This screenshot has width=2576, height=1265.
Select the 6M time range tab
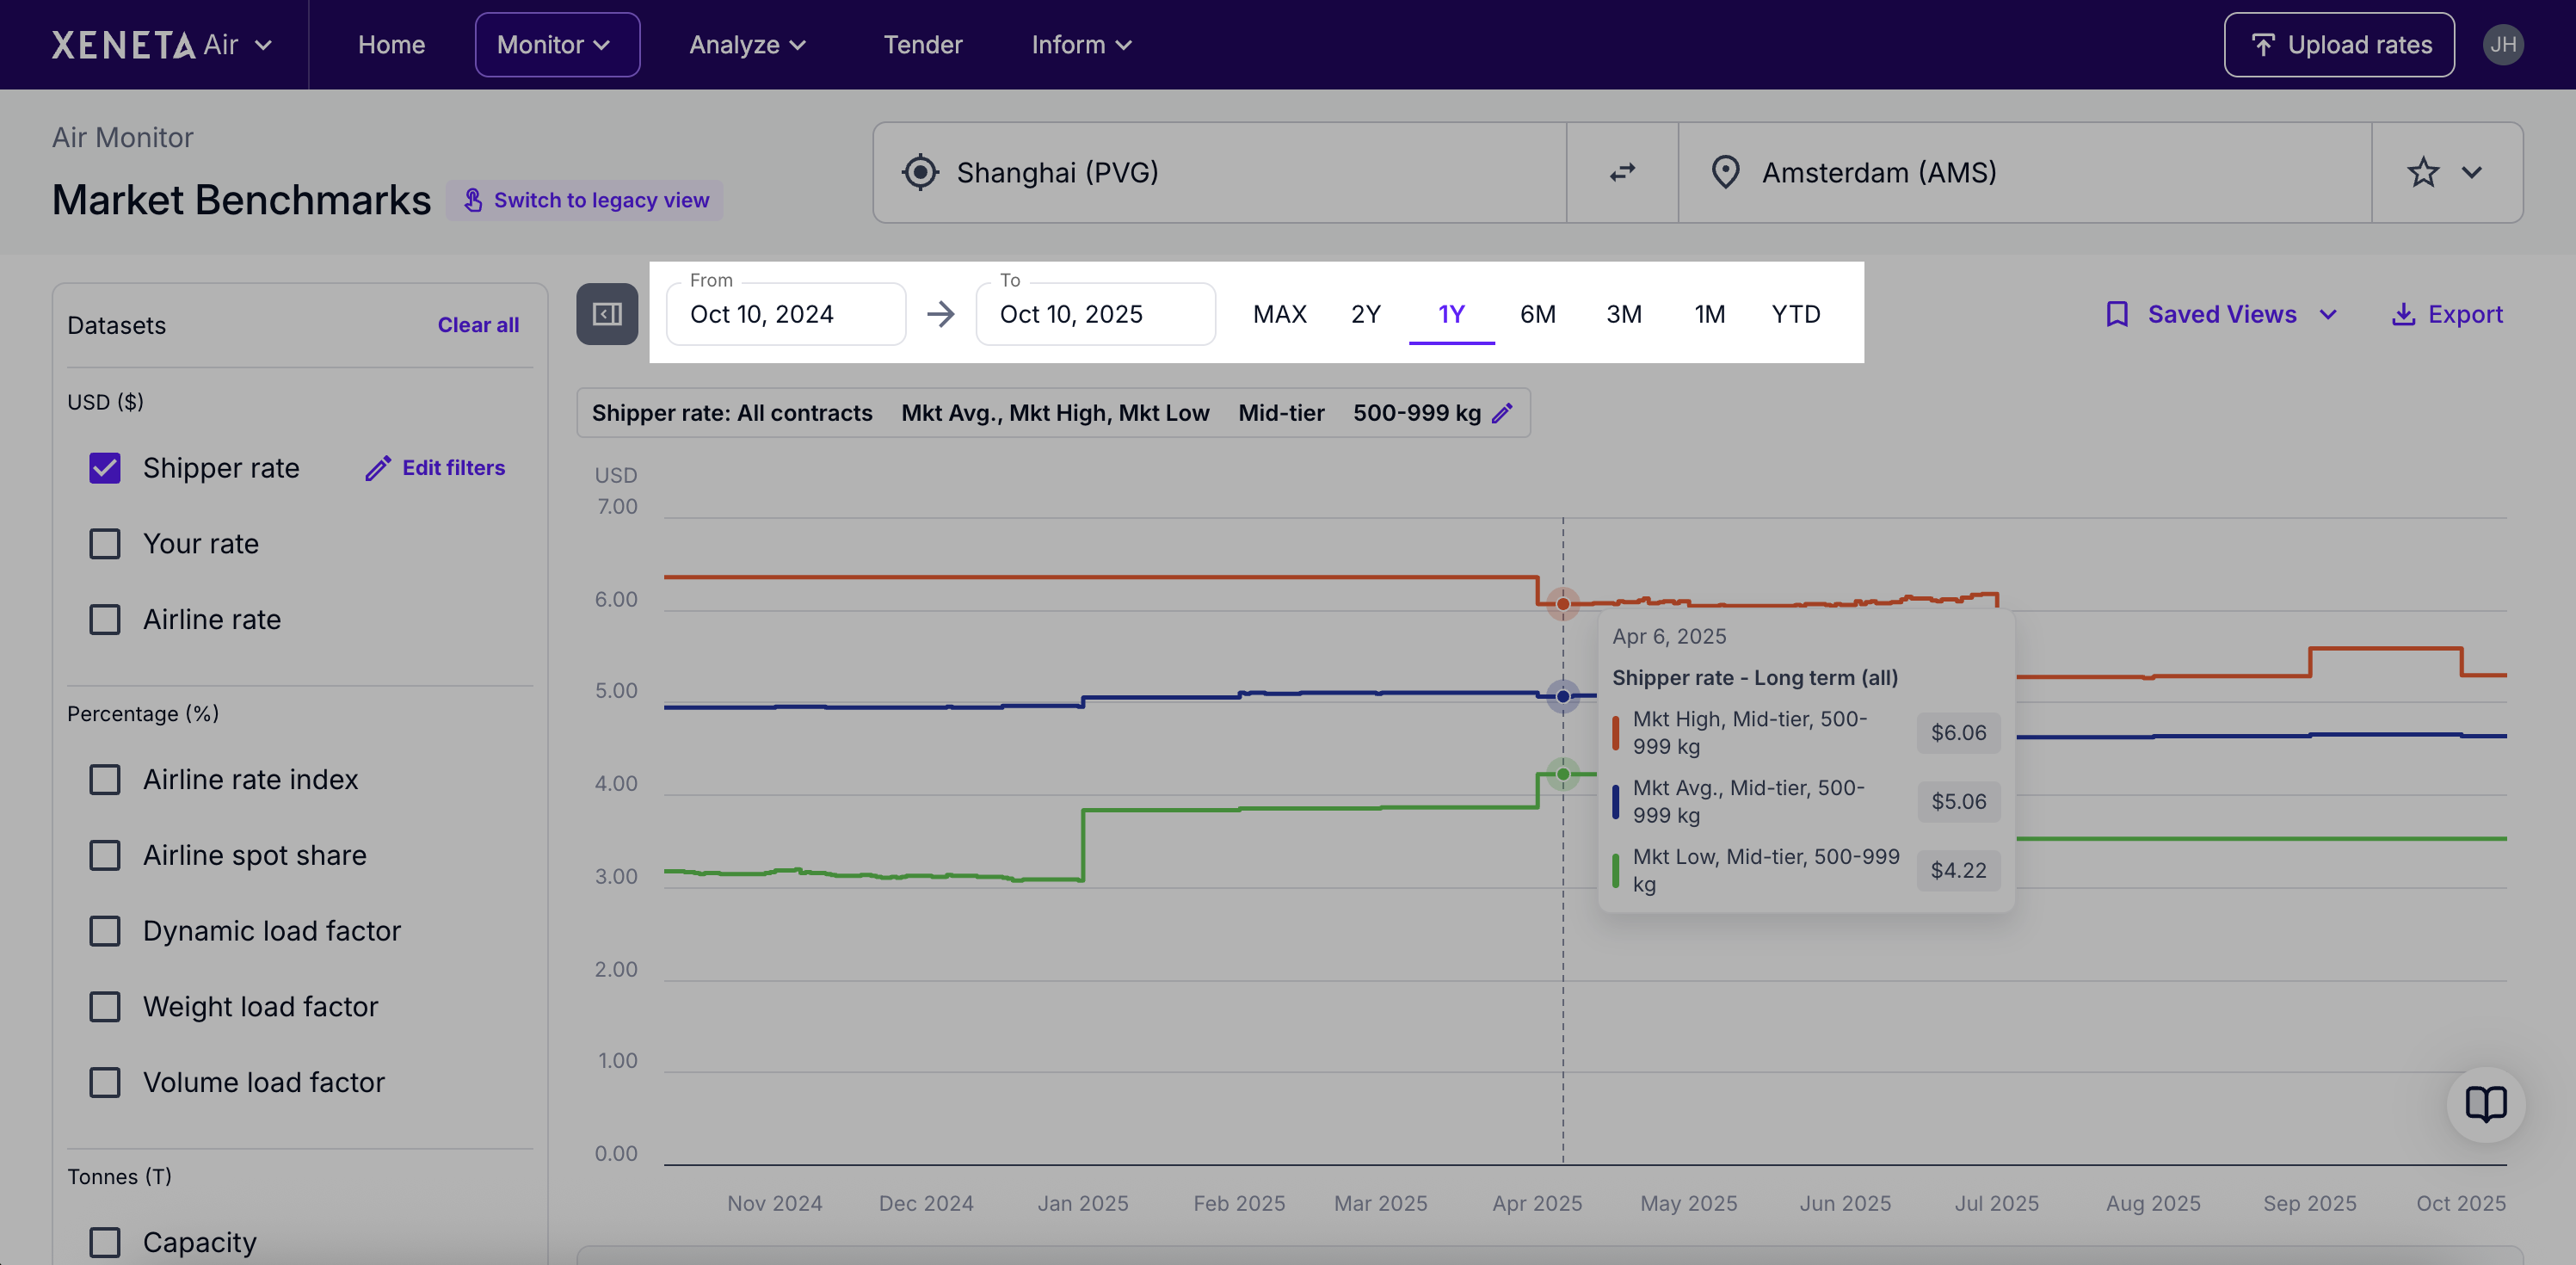click(1537, 314)
